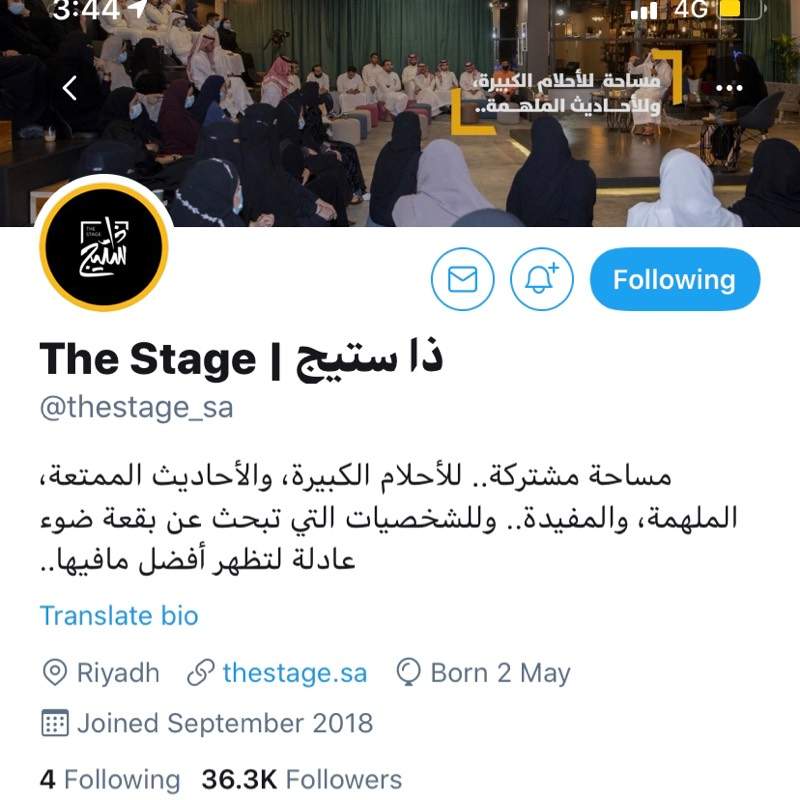Viewport: 800px width, 800px height.
Task: Tap the birthday balloon icon
Action: (x=409, y=672)
